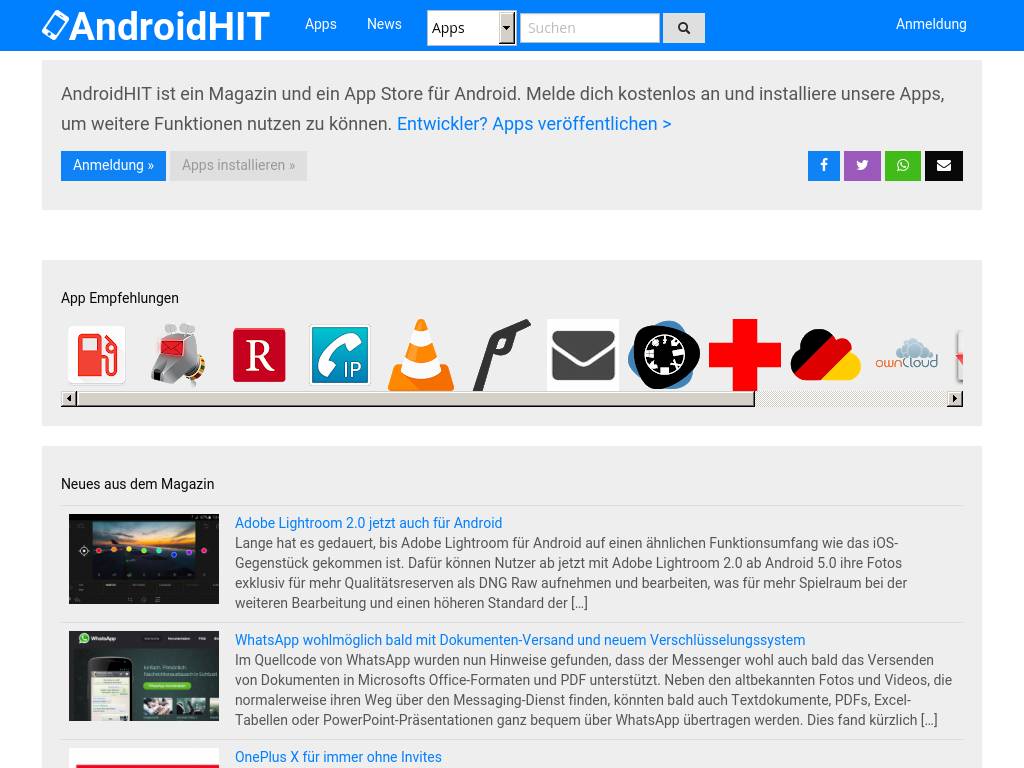
Task: Open the Apps category dropdown
Action: (472, 28)
